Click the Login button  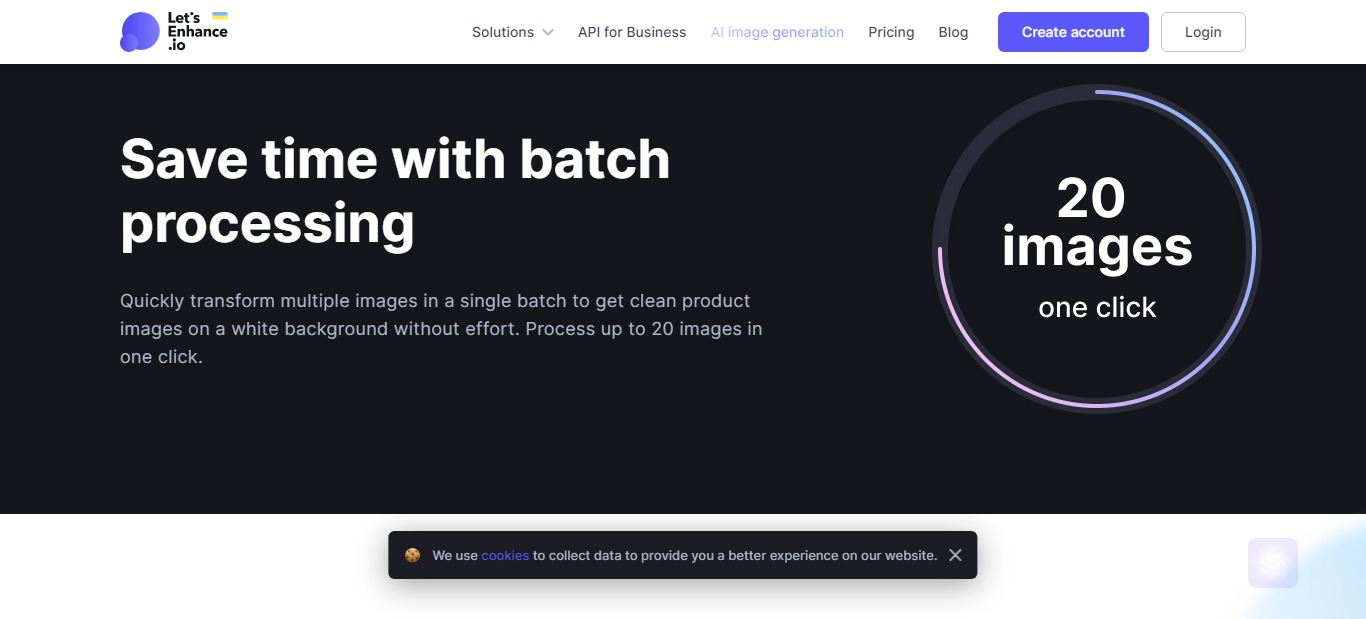[x=1203, y=32]
